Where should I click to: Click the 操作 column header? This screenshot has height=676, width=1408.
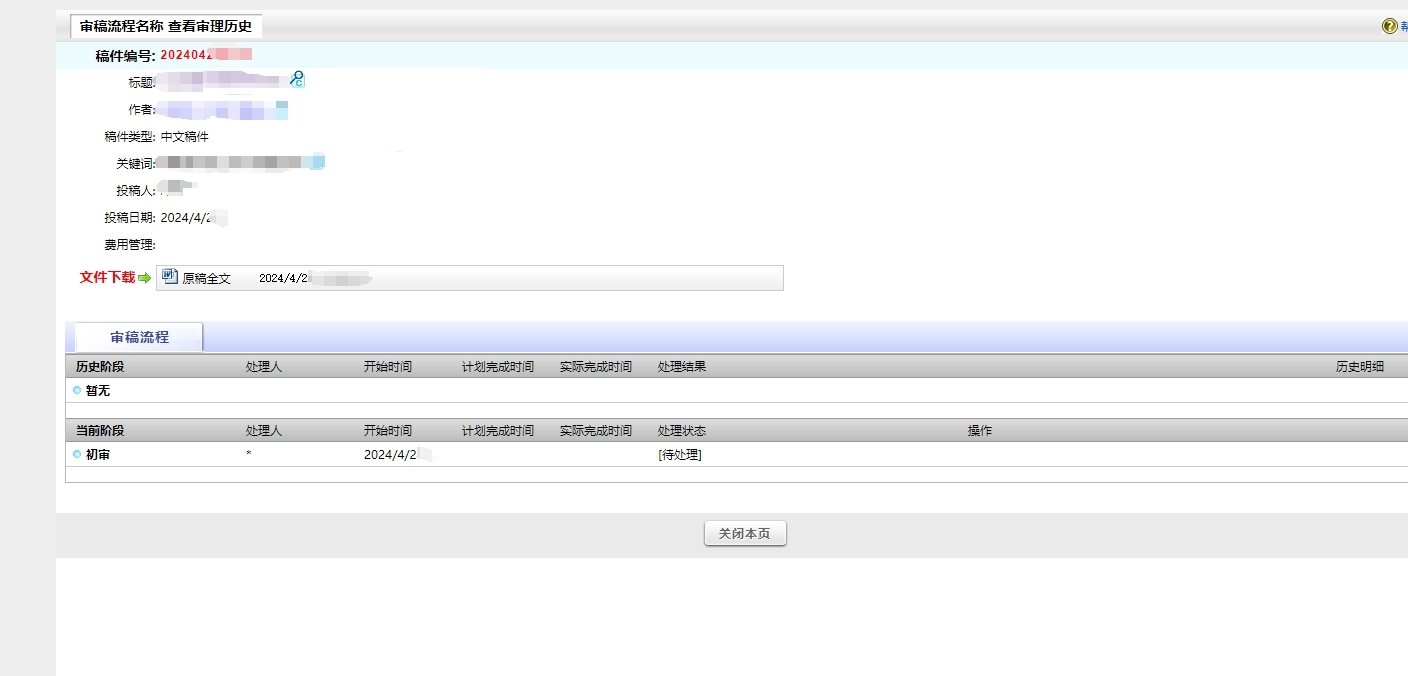[x=979, y=431]
